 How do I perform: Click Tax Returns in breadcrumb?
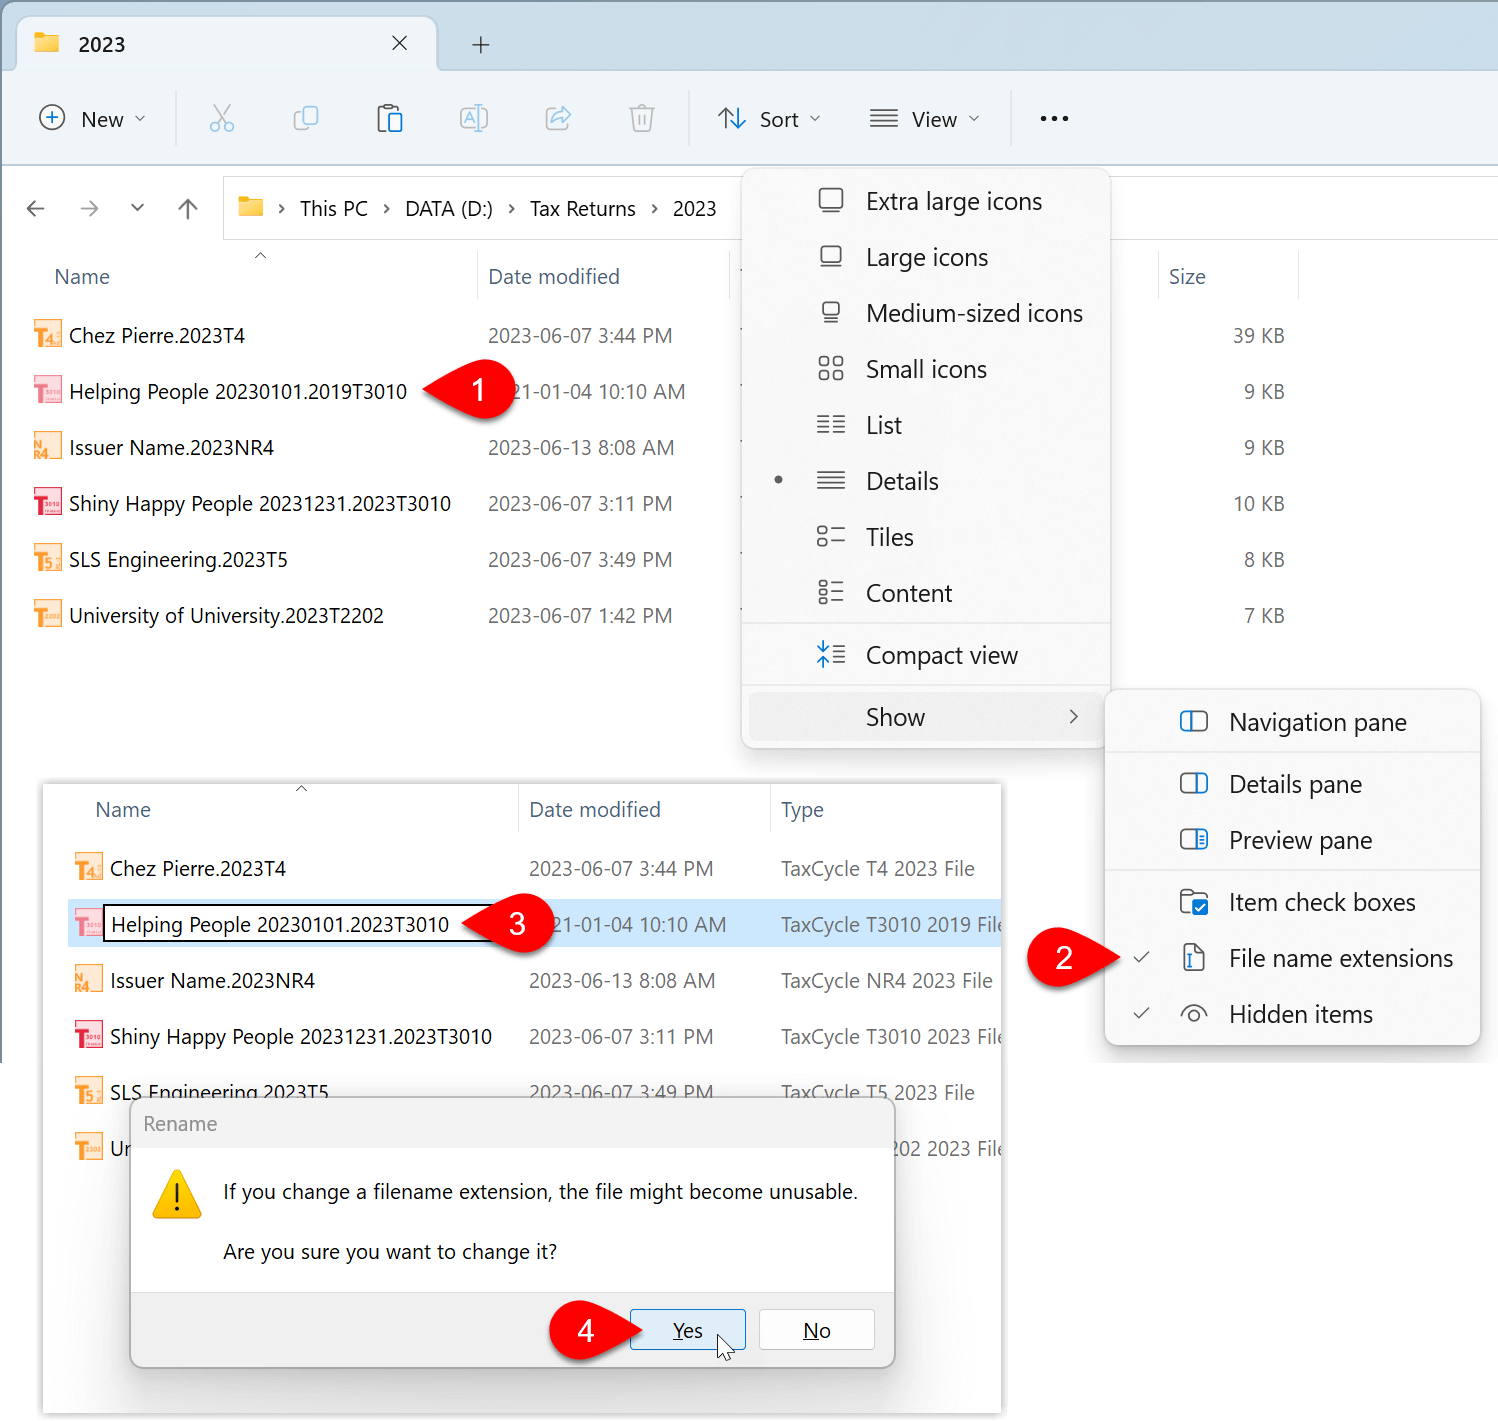pyautogui.click(x=583, y=209)
